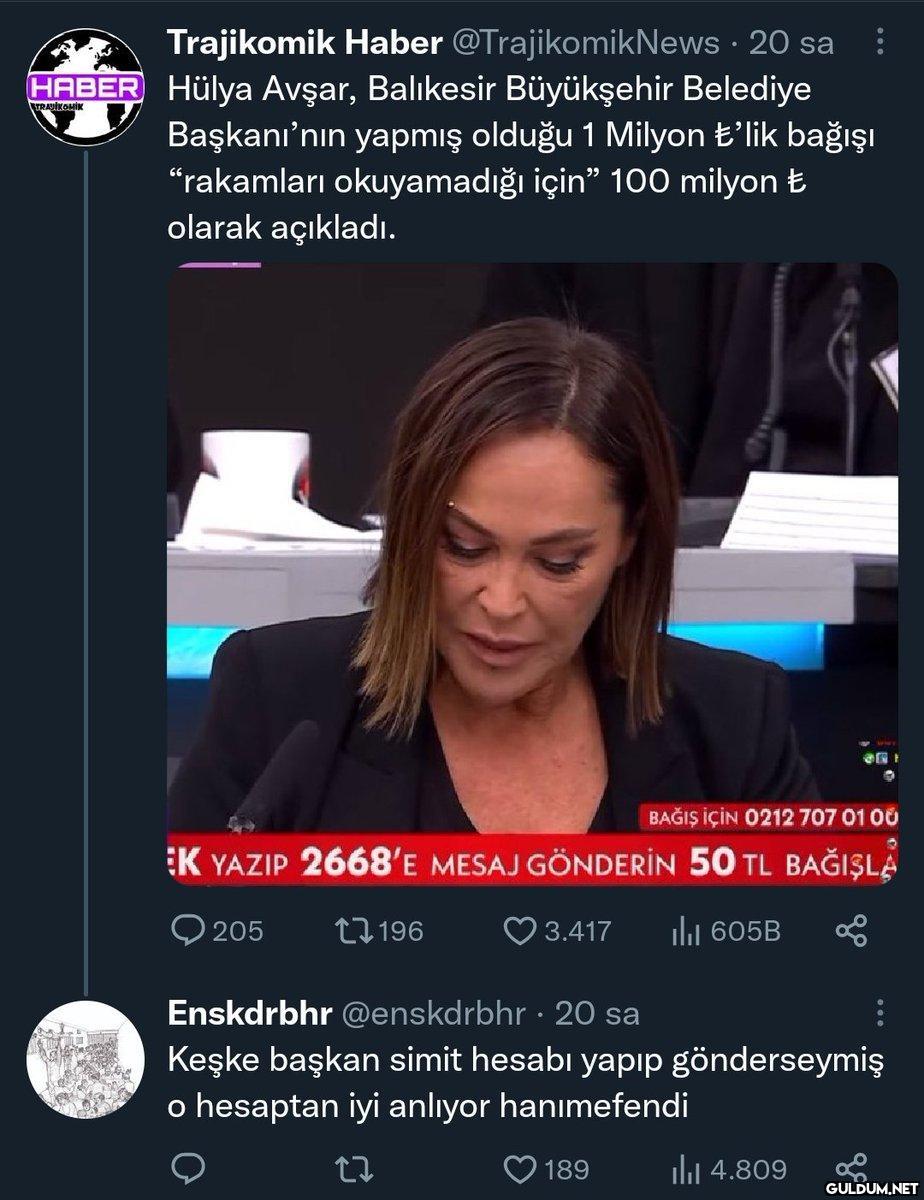Like Enskdrbhr's reply with 189 likes
The width and height of the screenshot is (924, 1200).
click(x=519, y=1168)
